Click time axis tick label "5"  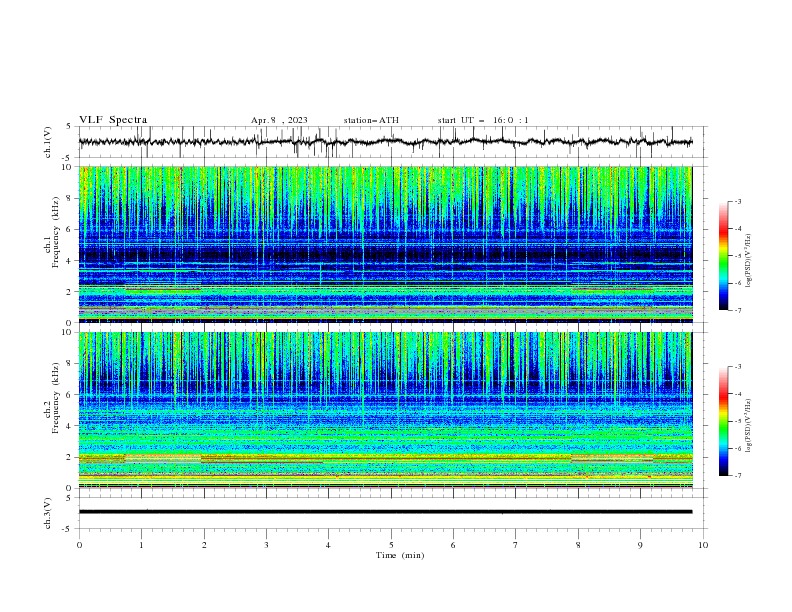coord(391,545)
